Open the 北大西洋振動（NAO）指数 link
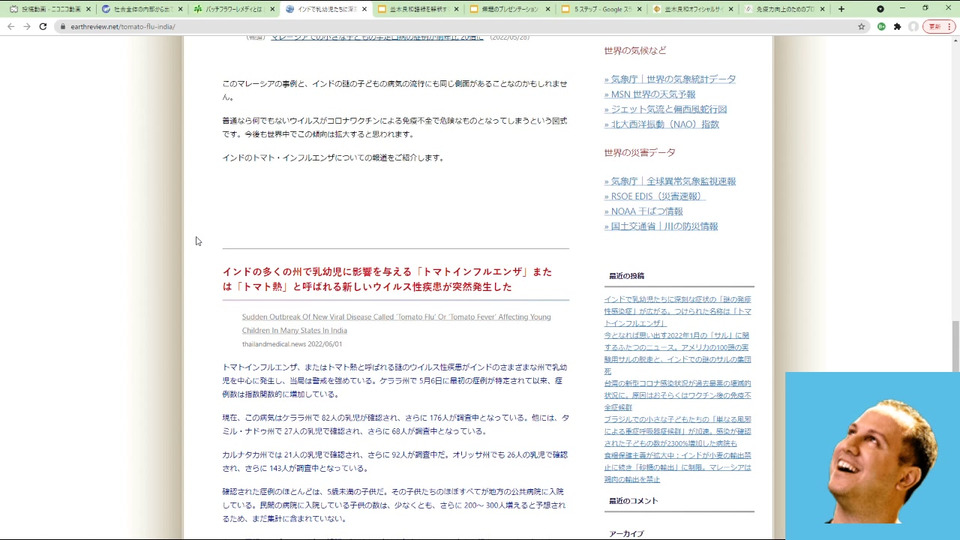The height and width of the screenshot is (540, 960). tap(661, 124)
